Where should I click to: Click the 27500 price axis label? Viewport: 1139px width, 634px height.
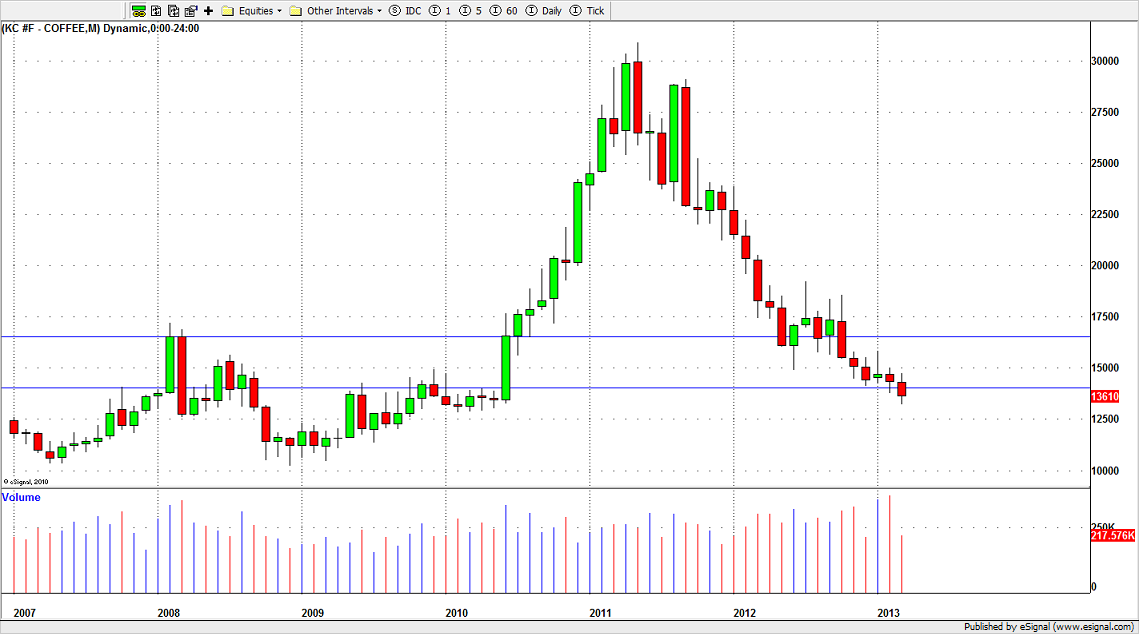pos(1105,113)
